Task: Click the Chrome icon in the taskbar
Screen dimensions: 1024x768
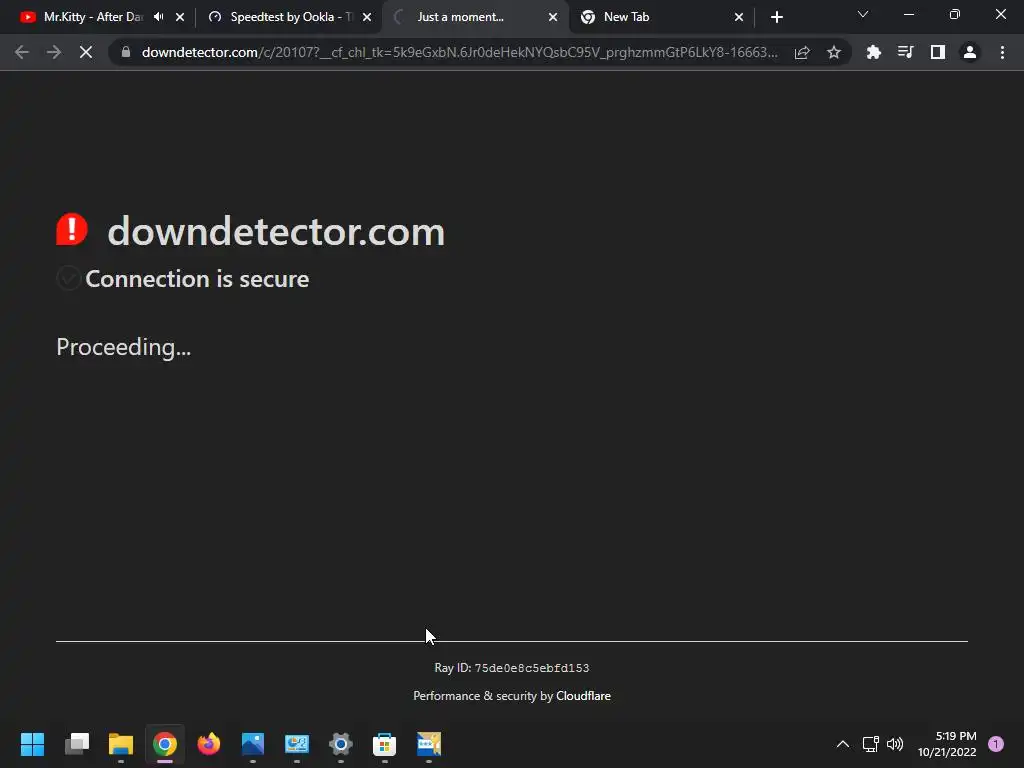Action: tap(165, 744)
